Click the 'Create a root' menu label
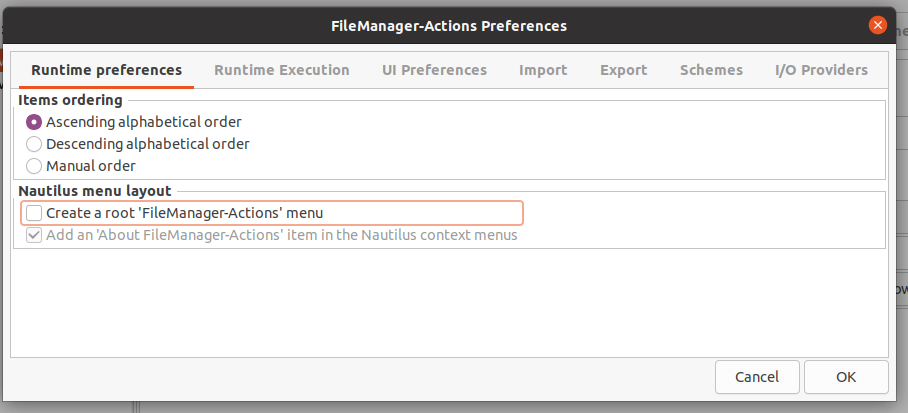 coord(184,213)
